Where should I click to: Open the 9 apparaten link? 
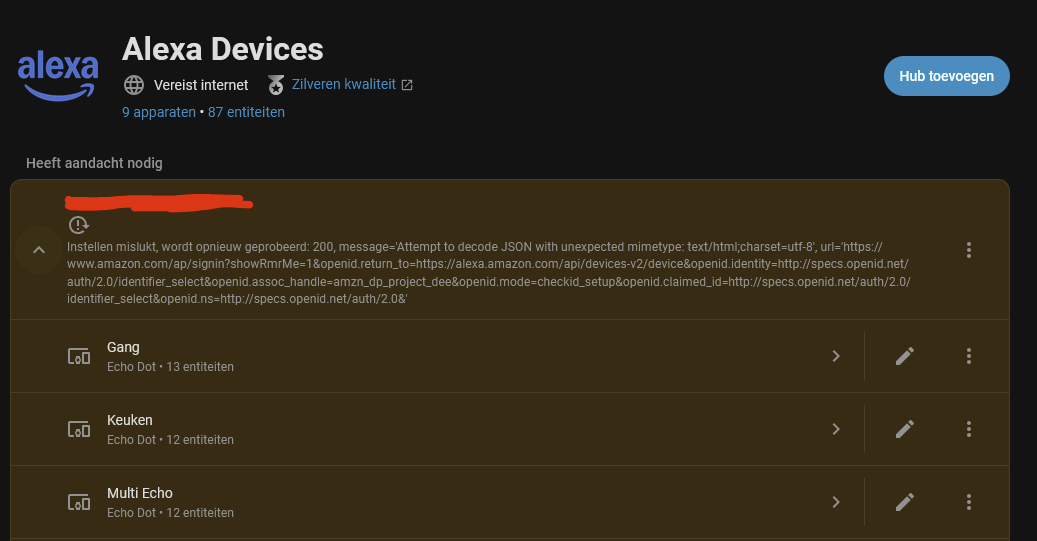coord(159,112)
